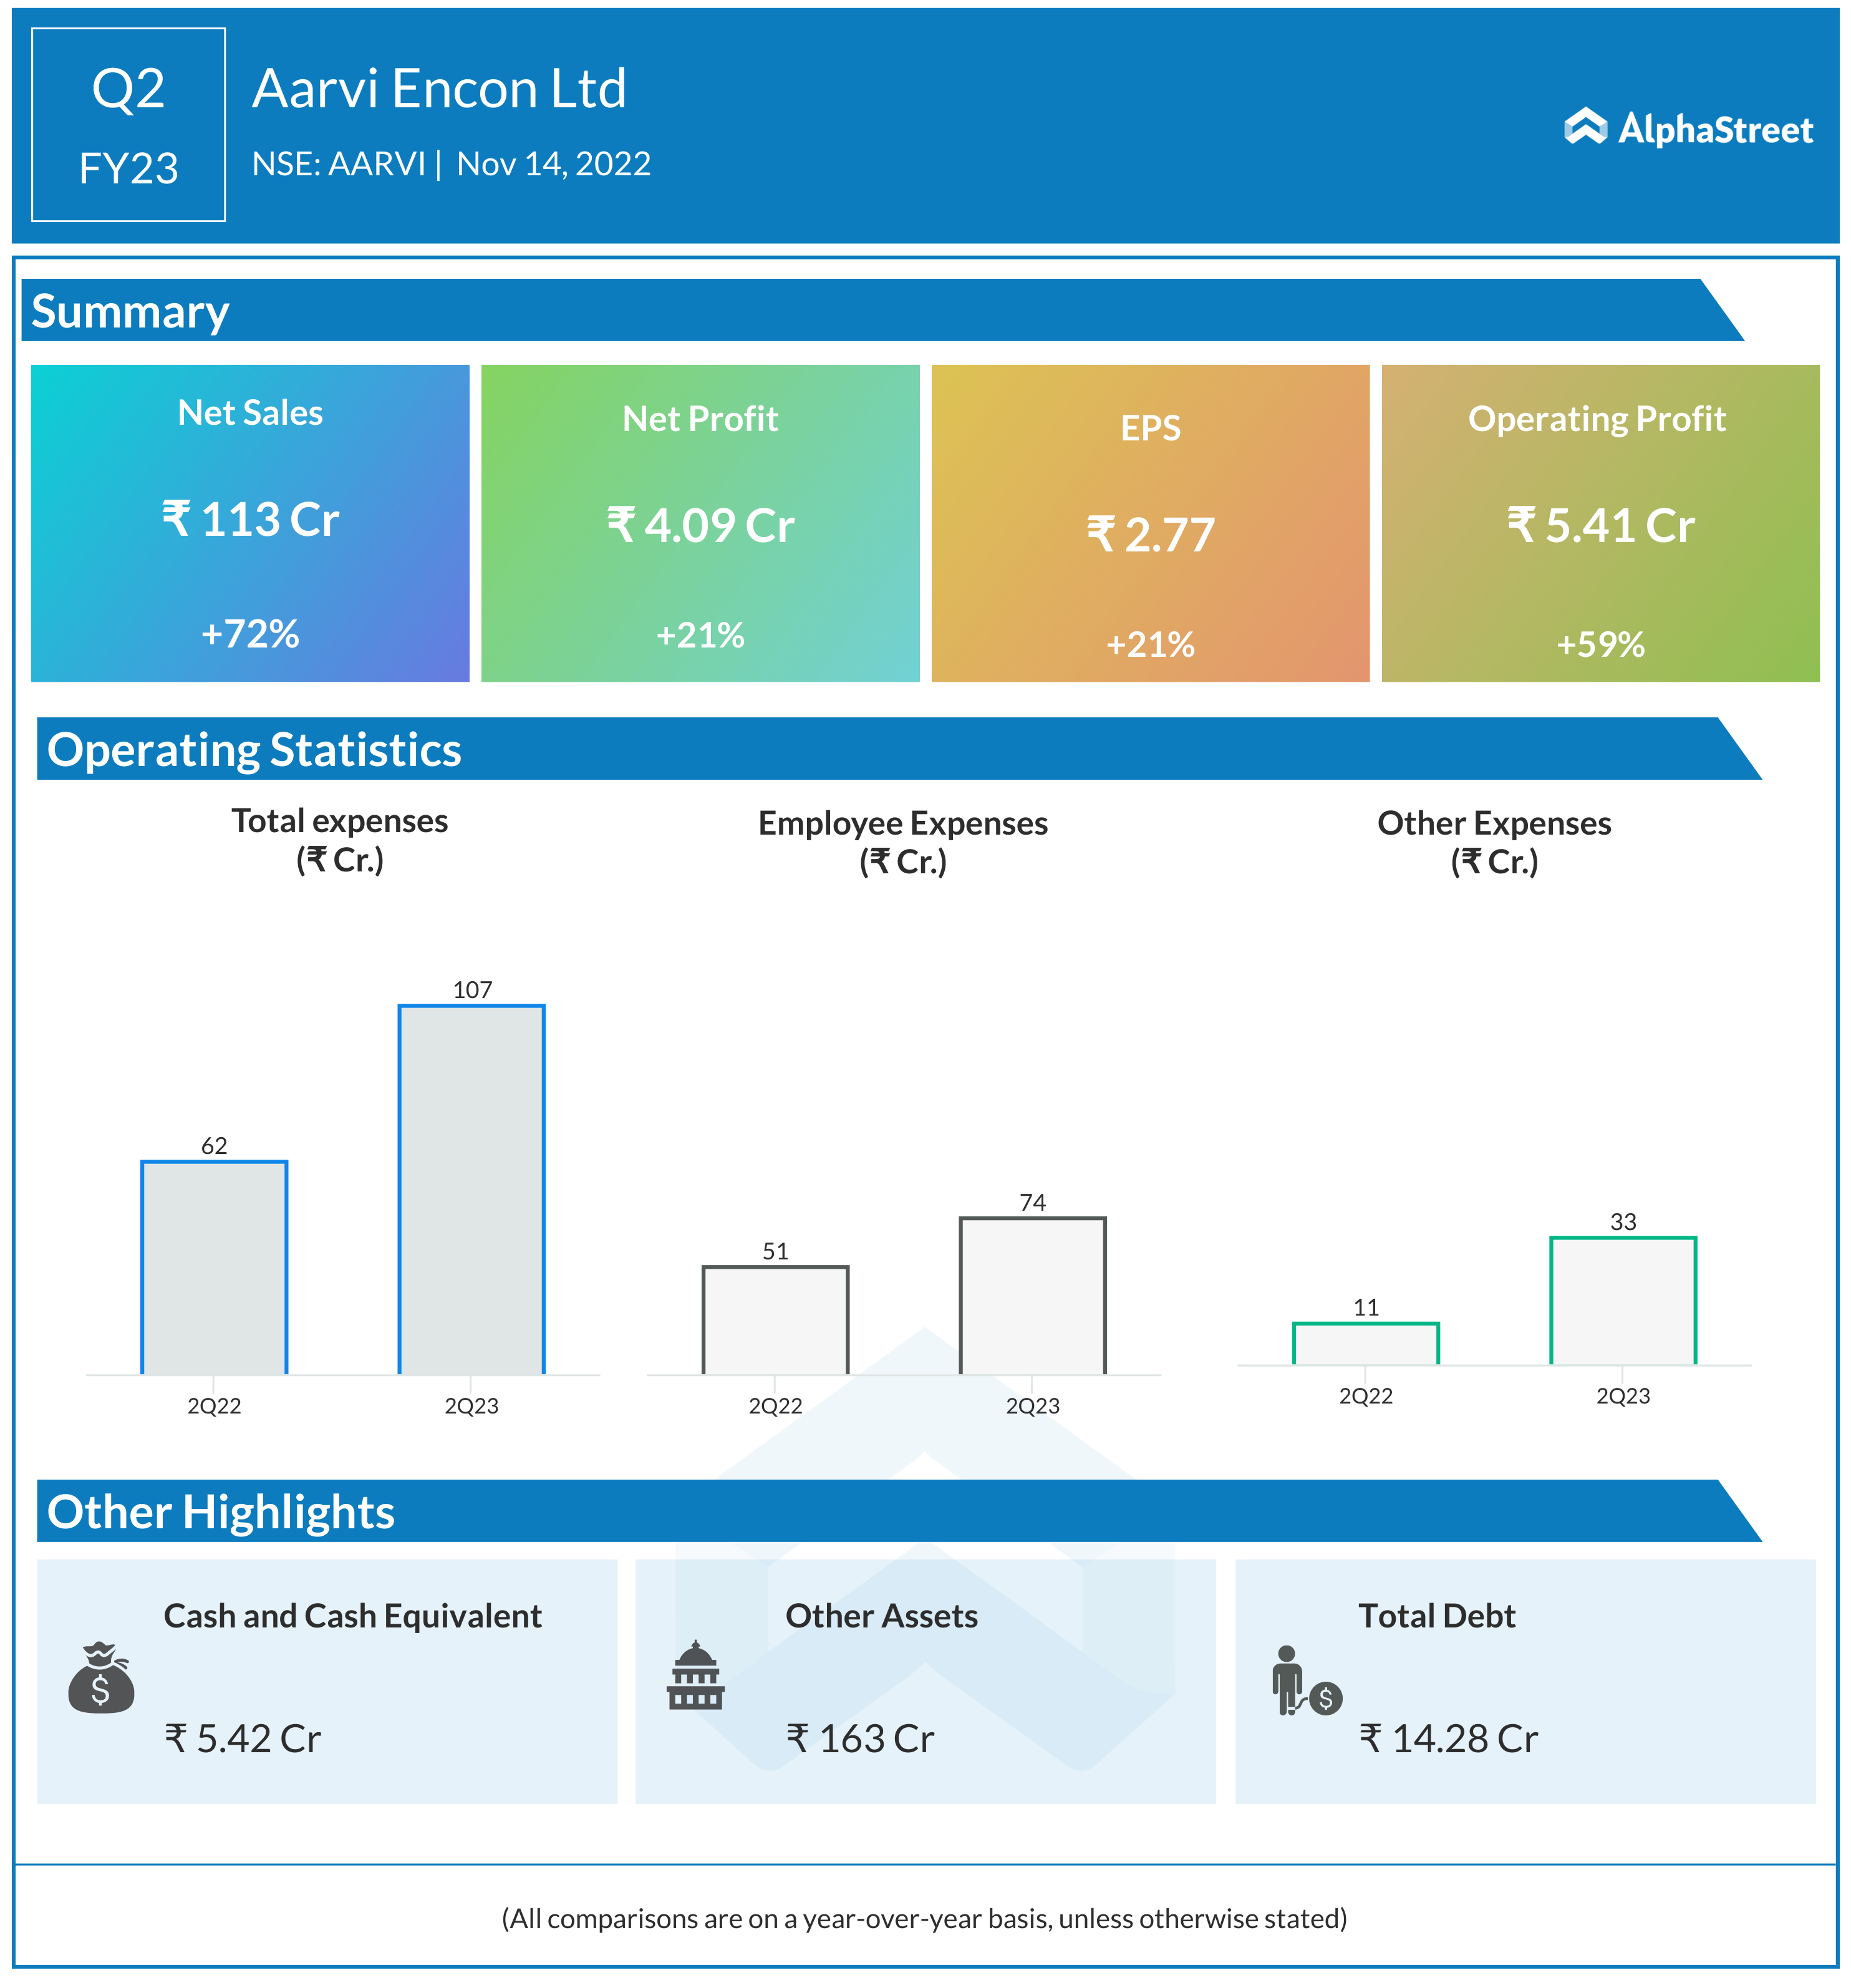Click the bank building Other Assets icon
1851x1988 pixels.
click(695, 1676)
